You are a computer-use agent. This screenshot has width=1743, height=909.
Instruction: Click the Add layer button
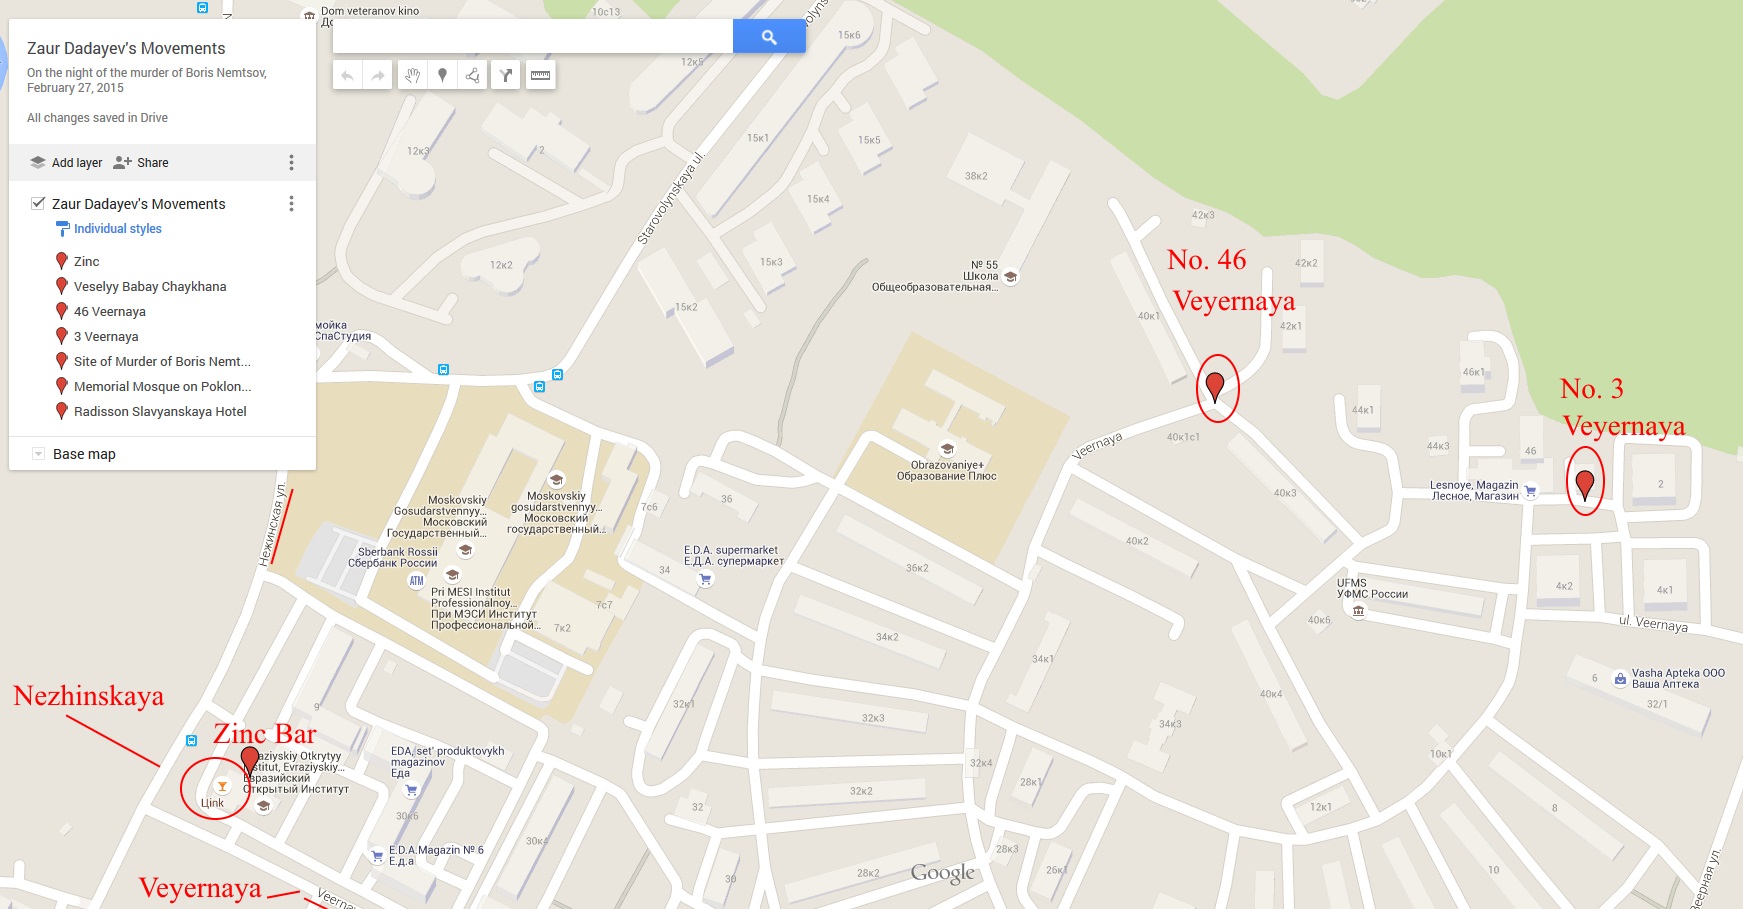[x=66, y=162]
